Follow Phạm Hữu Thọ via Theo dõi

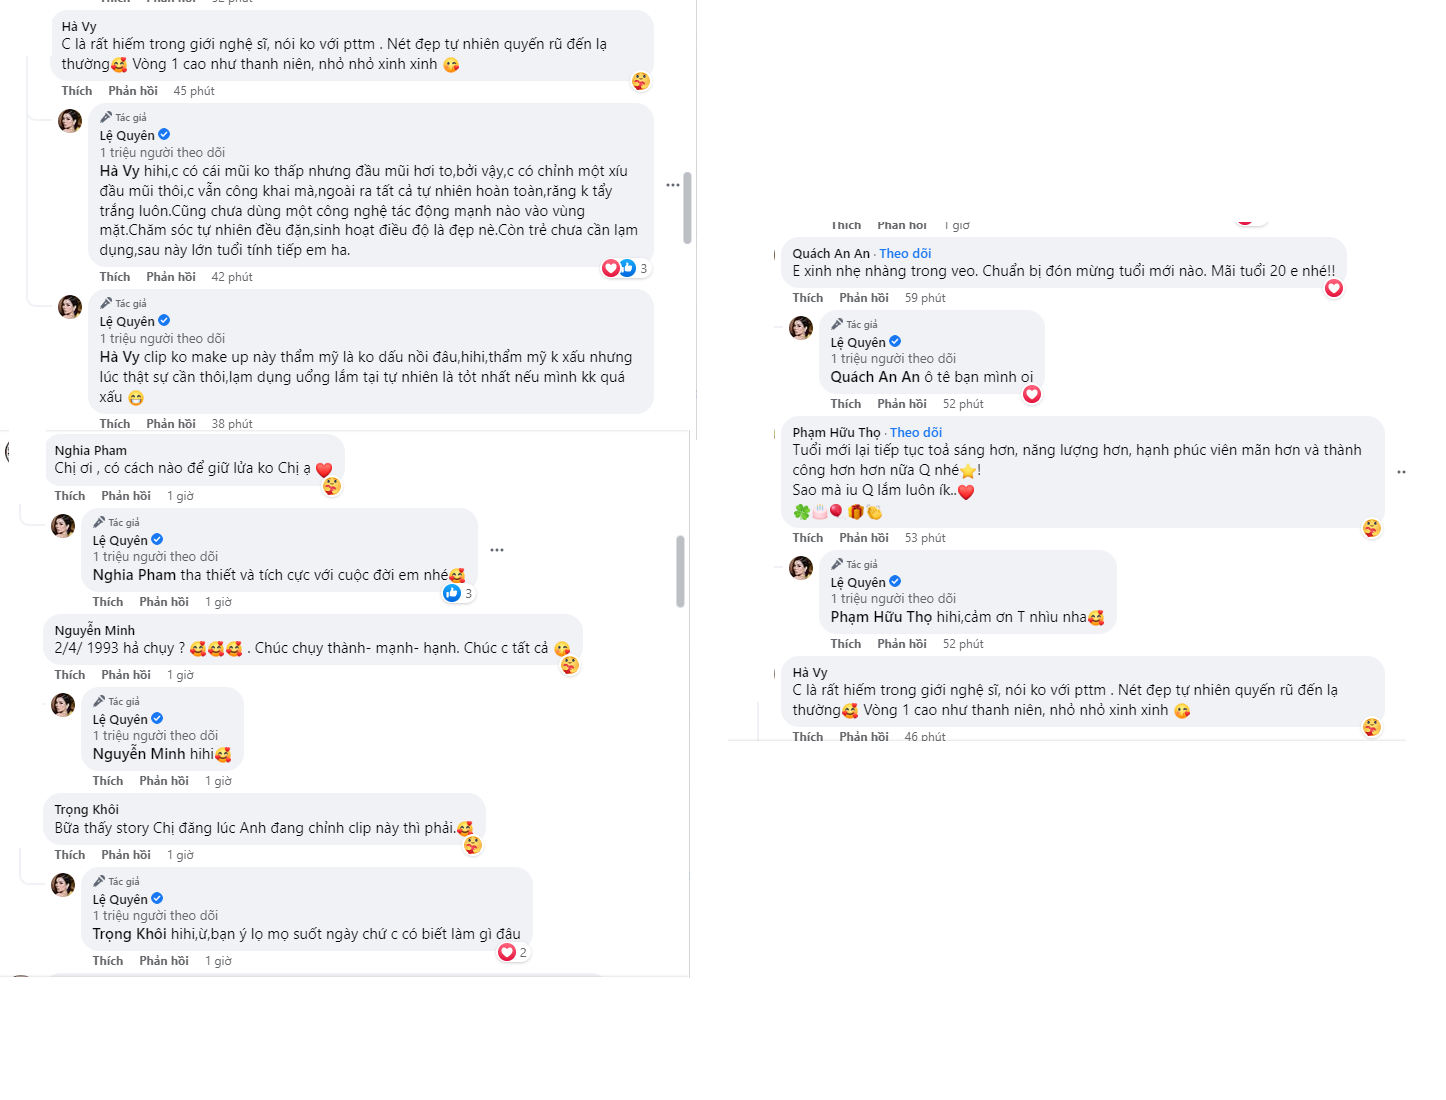pyautogui.click(x=916, y=433)
